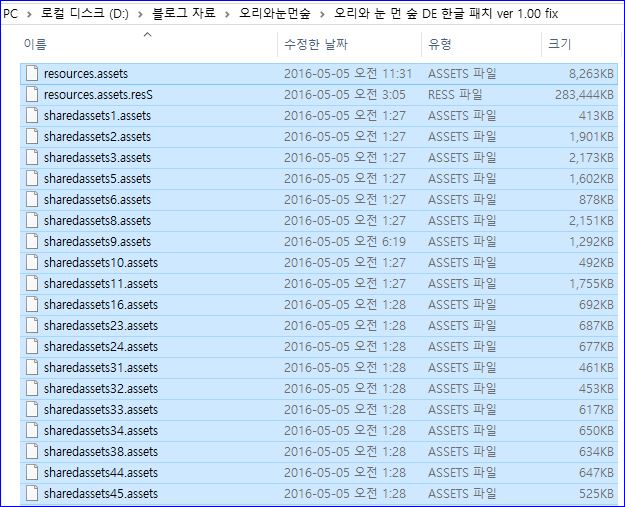Select the sharedassets5.assets file name

tap(97, 179)
